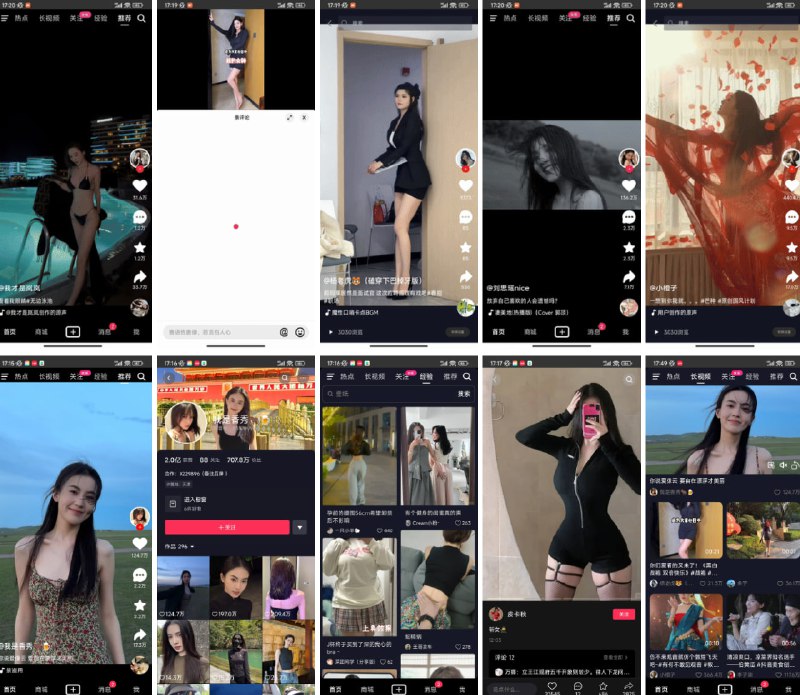The width and height of the screenshot is (800, 695).
Task: Open the create screen with the + icon
Action: pos(562,331)
